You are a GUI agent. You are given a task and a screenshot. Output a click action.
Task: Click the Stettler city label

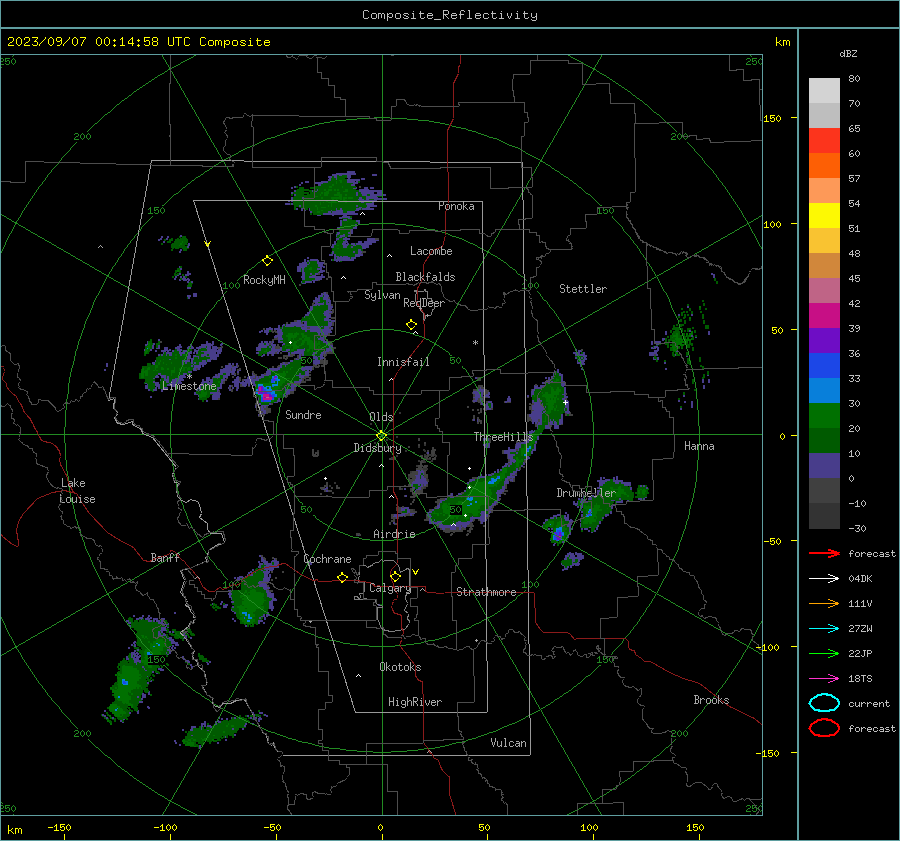[x=583, y=289]
